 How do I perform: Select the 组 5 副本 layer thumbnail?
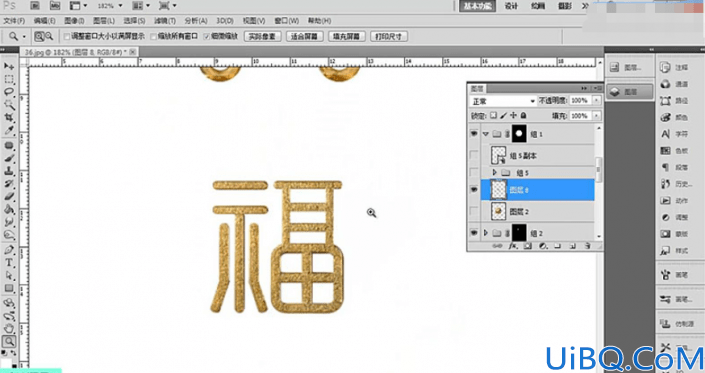499,155
